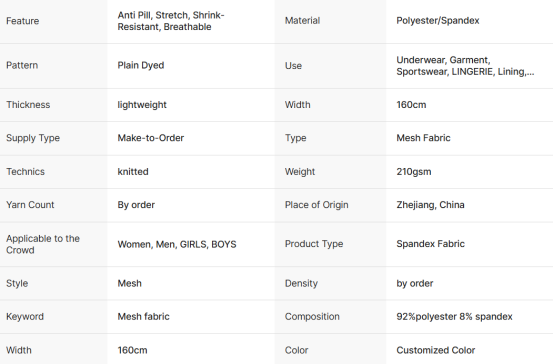Click the truncated Use value ending with ellipsis
The width and height of the screenshot is (554, 364).
click(x=465, y=66)
